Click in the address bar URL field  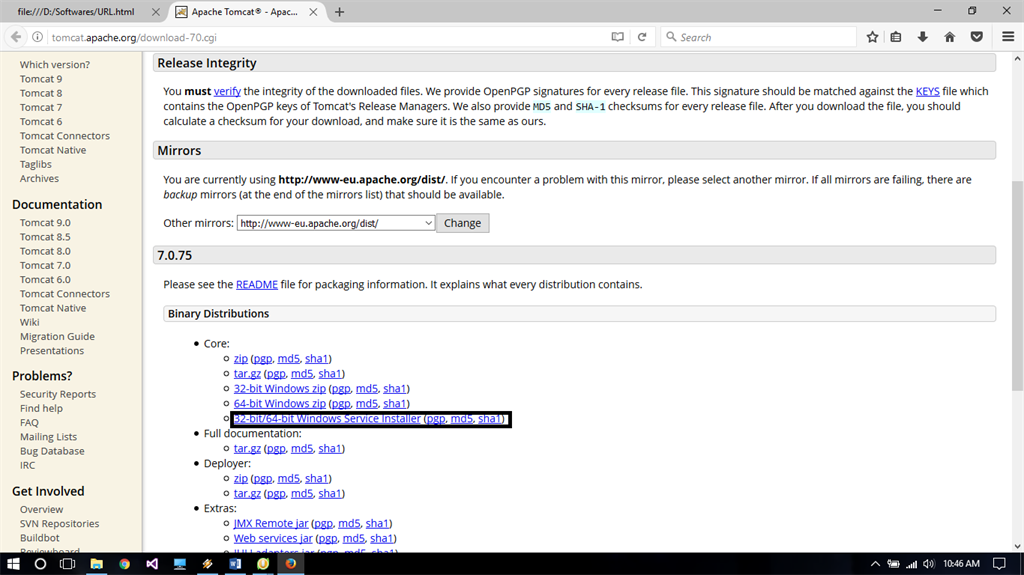click(327, 37)
